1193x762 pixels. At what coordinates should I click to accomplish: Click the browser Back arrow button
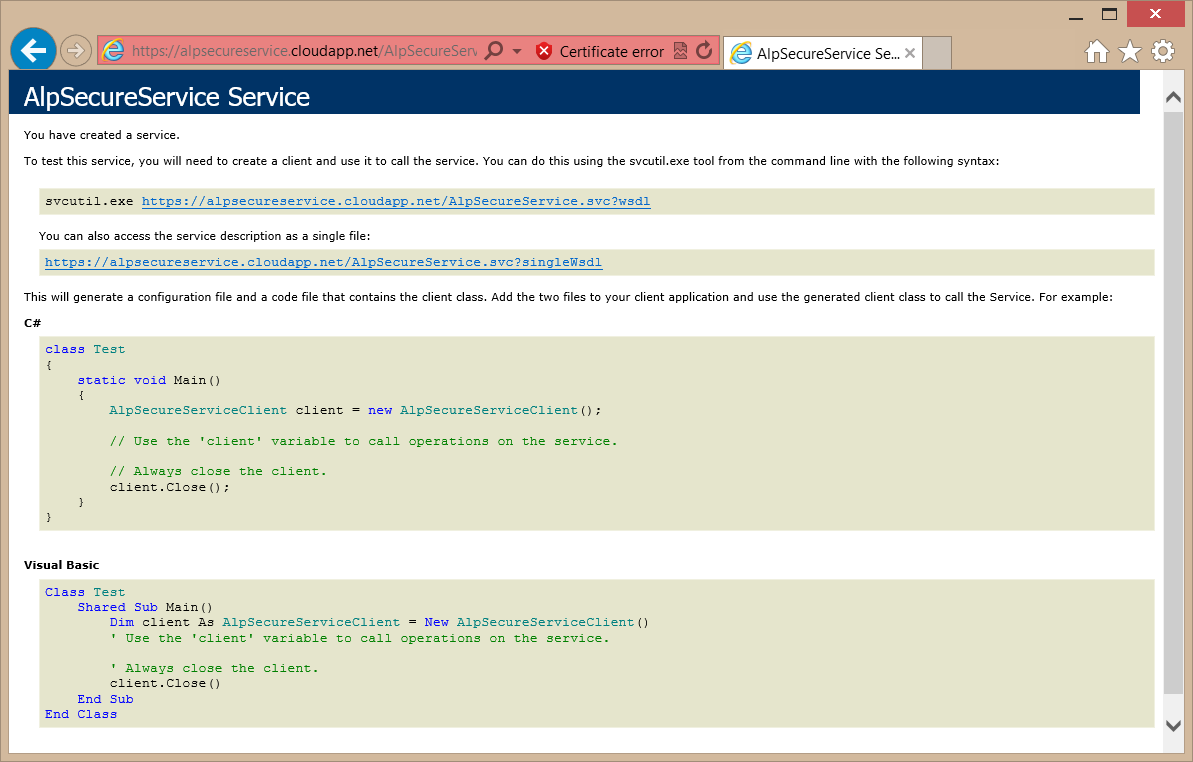[x=33, y=49]
